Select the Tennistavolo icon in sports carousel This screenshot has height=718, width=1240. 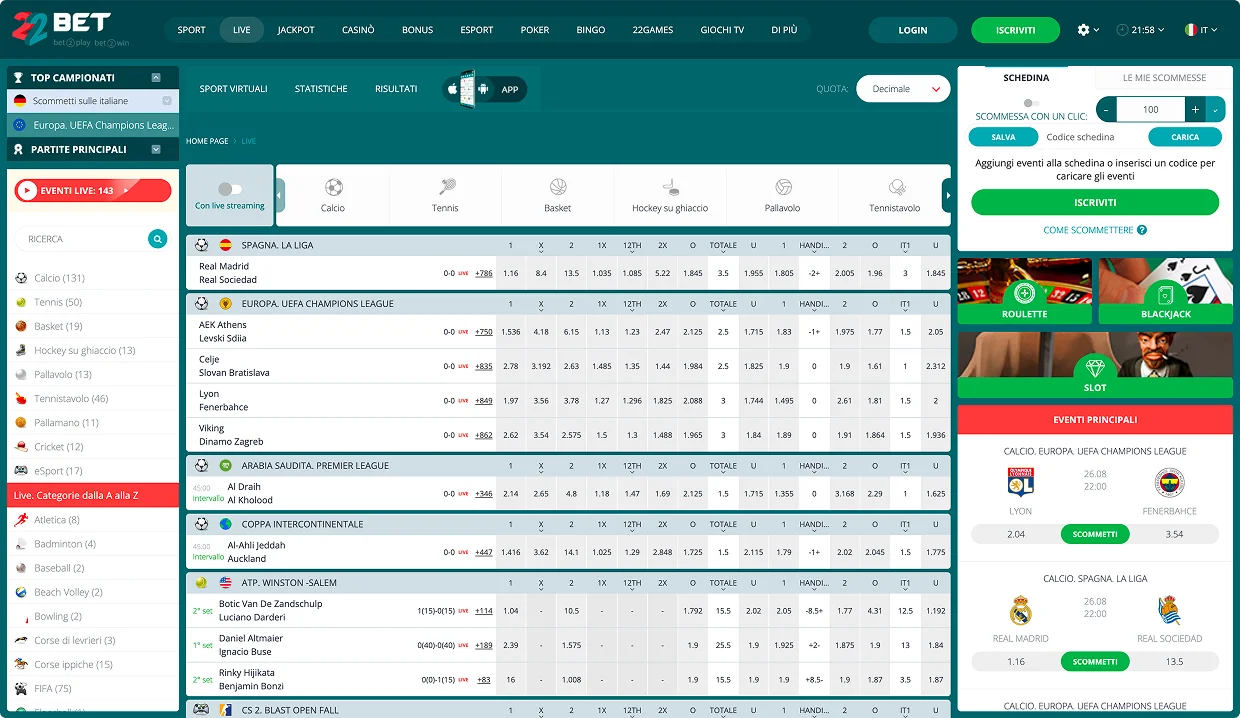click(x=896, y=187)
